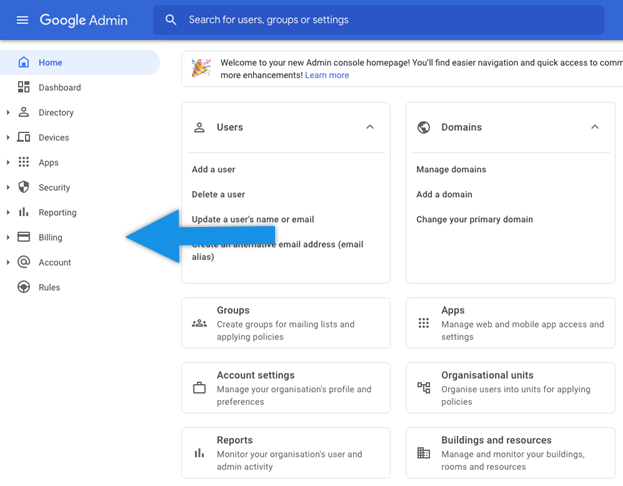This screenshot has height=486, width=623.
Task: Click the Account settings briefcase icon
Action: (x=199, y=388)
